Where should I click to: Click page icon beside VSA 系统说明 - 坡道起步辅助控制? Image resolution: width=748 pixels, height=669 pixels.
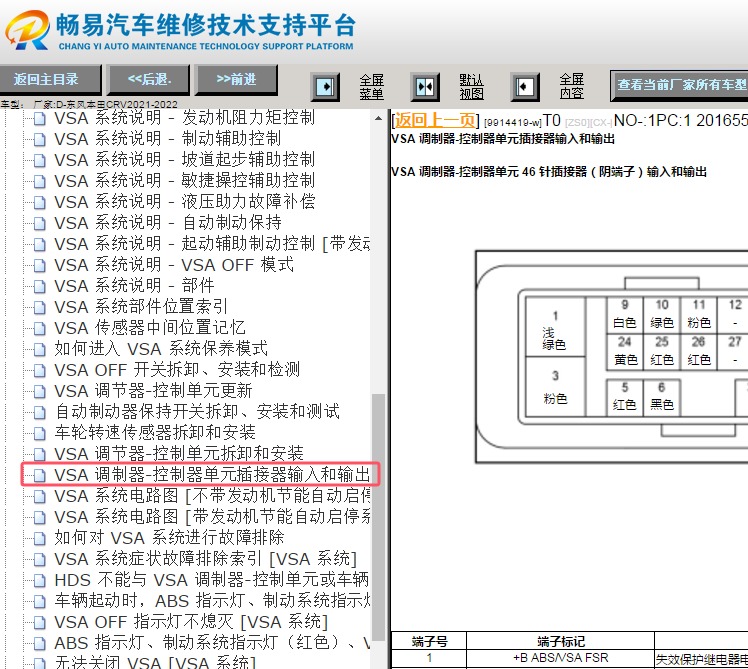(x=40, y=160)
